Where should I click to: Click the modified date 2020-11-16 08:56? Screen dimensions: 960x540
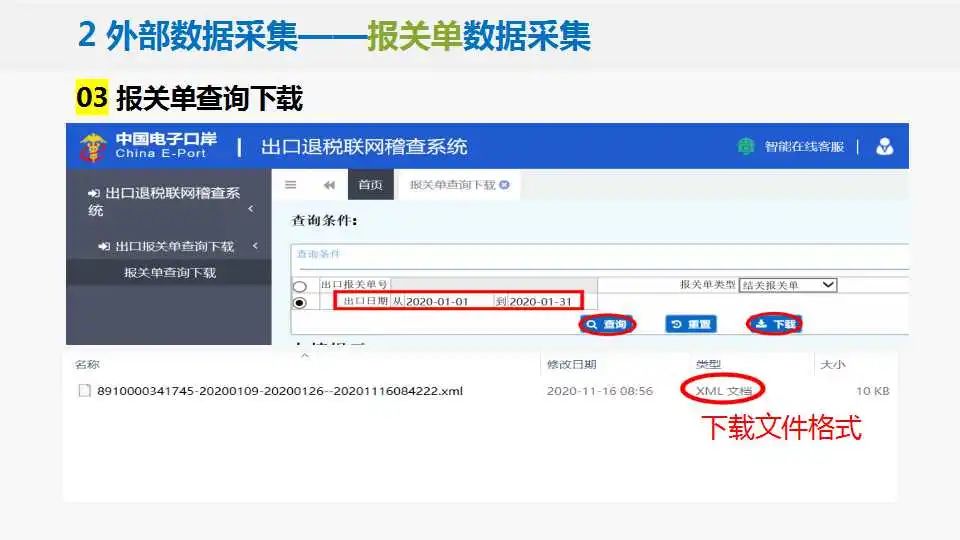pyautogui.click(x=600, y=391)
